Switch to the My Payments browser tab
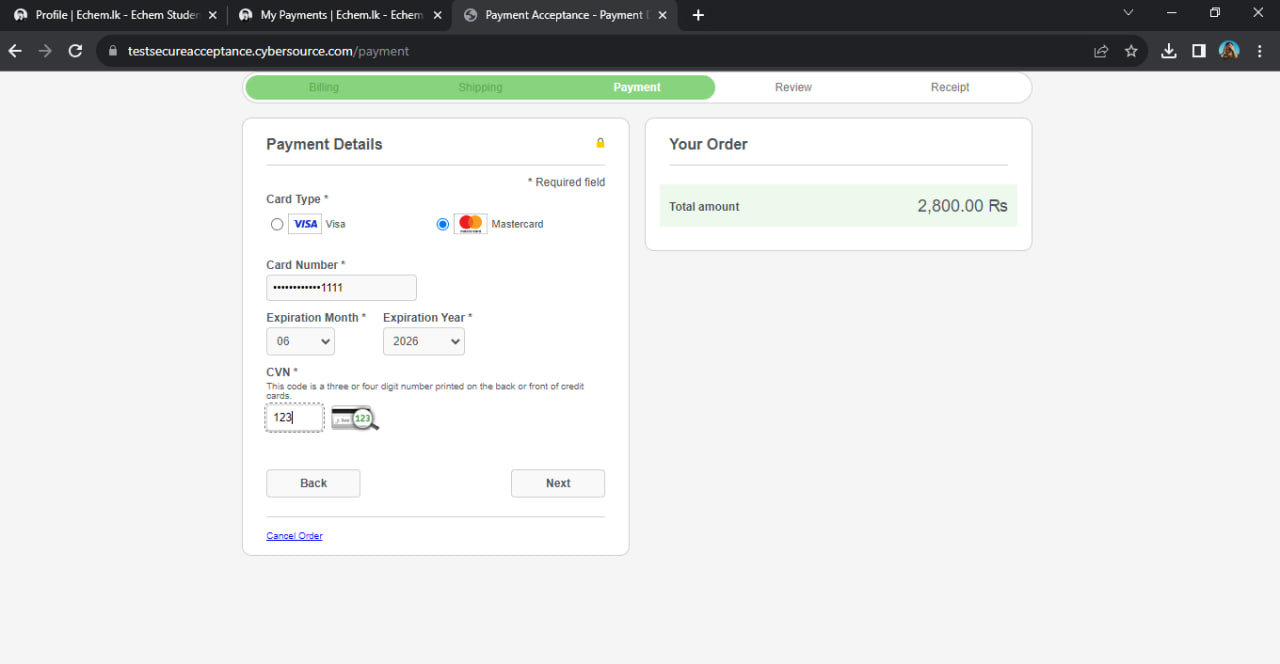 339,15
